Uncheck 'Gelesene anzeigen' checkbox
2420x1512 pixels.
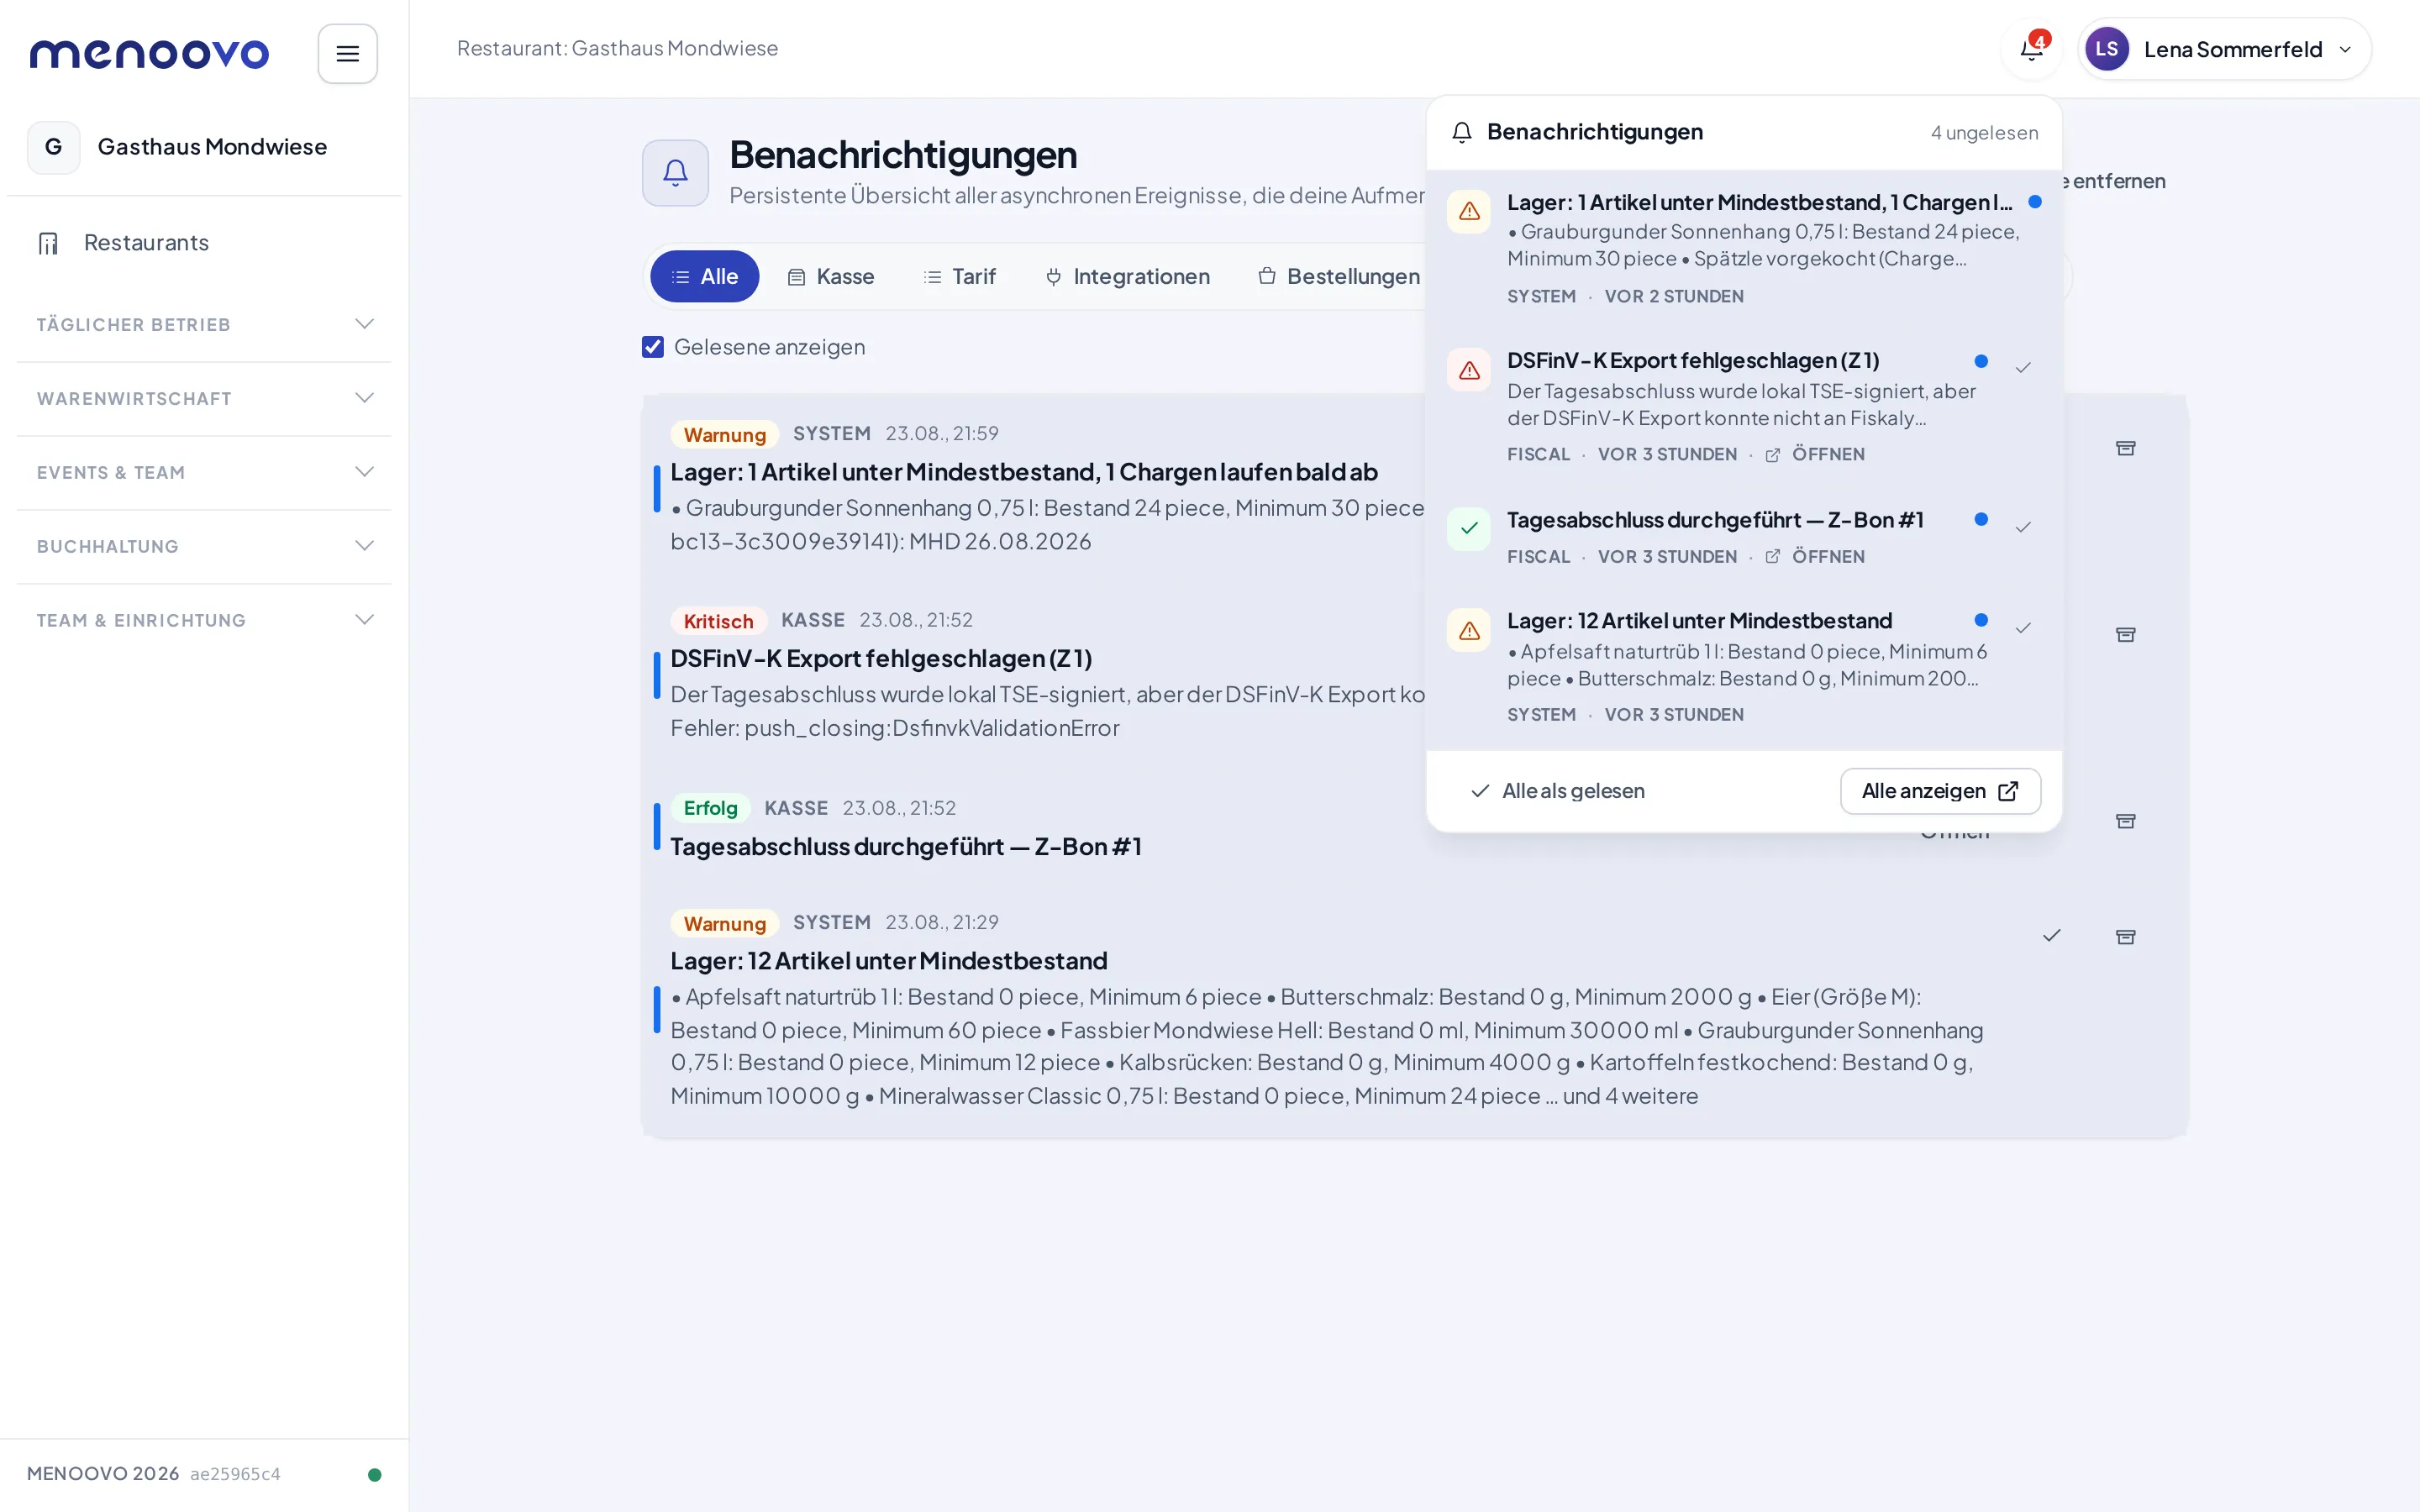(x=653, y=347)
